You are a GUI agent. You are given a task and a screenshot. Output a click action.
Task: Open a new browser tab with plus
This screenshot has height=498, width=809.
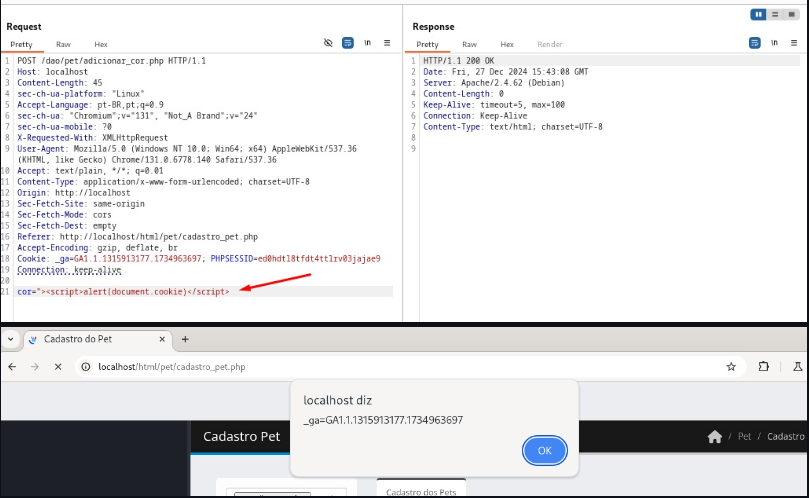(x=185, y=339)
